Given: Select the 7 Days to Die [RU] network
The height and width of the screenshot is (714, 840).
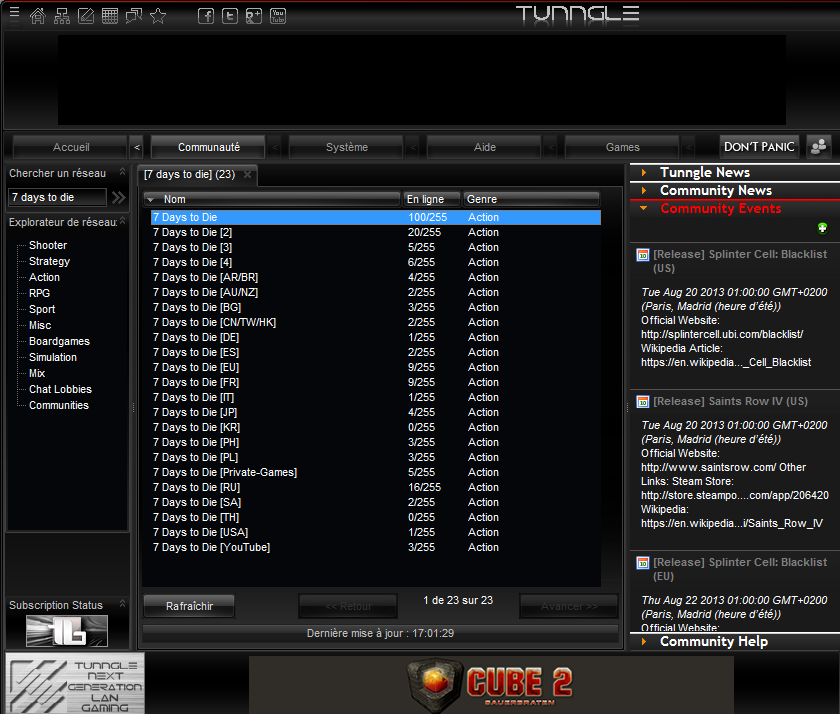Looking at the screenshot, I should click(376, 487).
